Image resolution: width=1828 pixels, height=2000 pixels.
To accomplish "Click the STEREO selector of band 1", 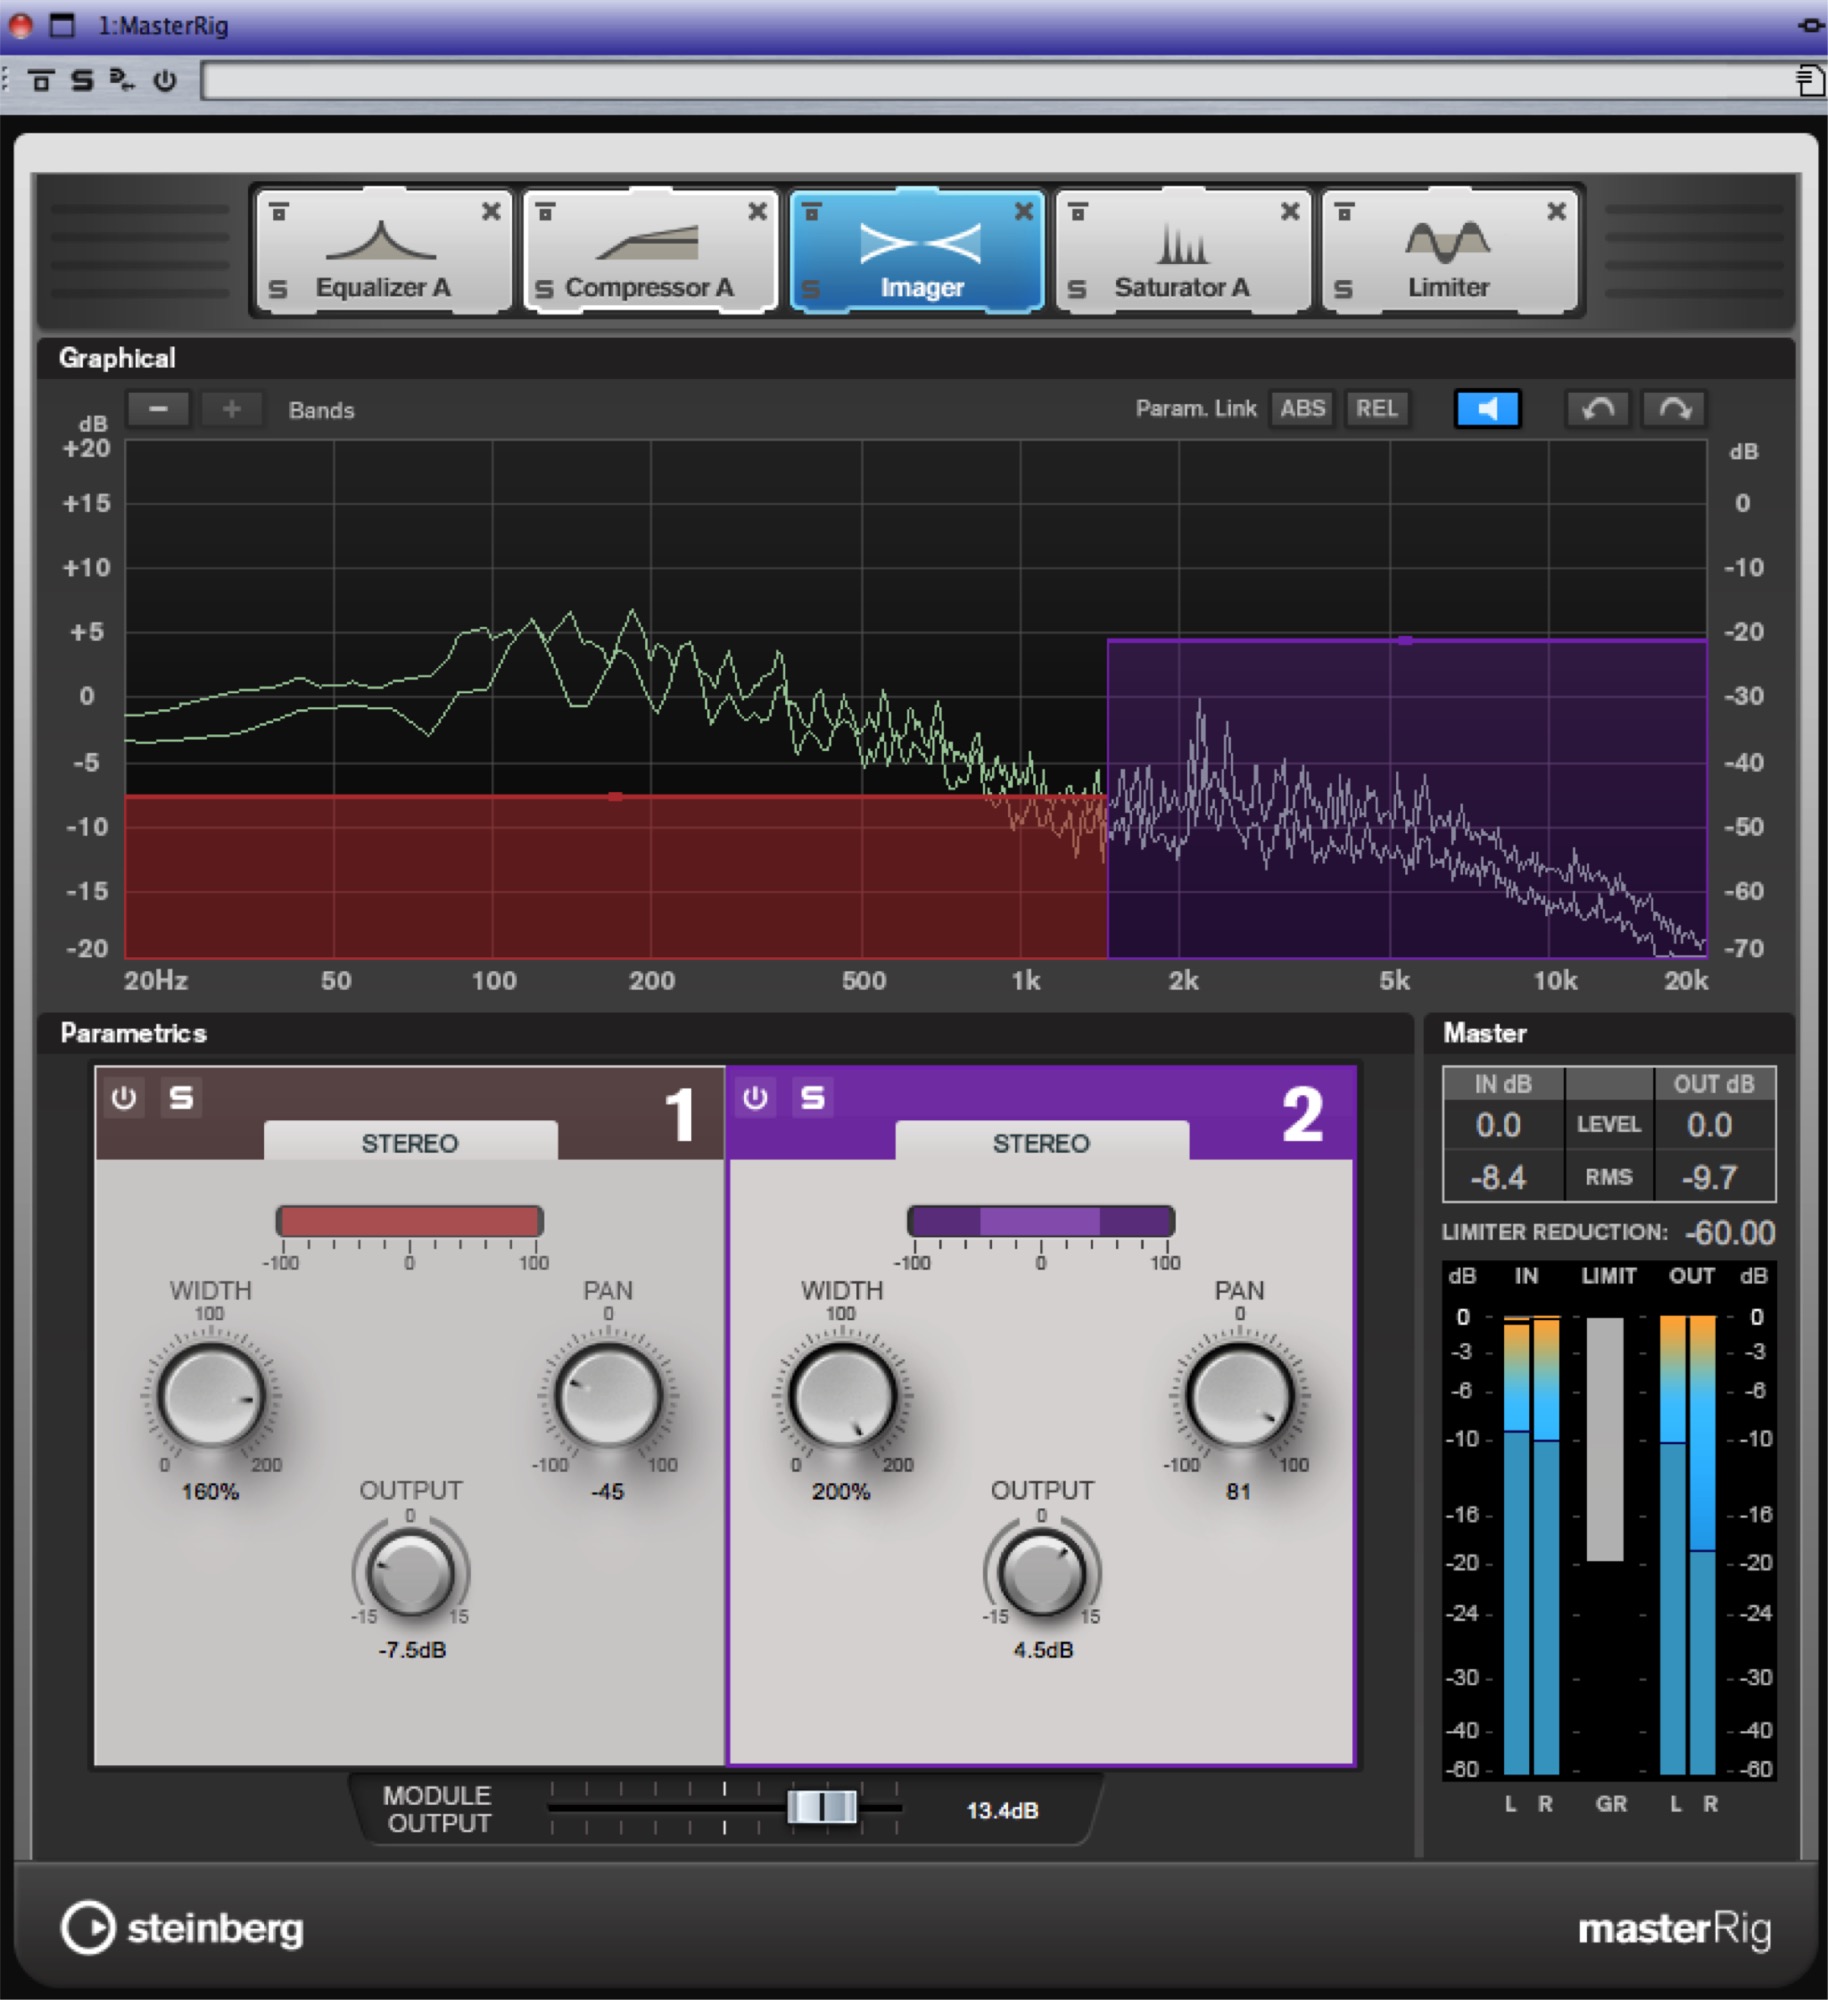I will click(x=410, y=1142).
